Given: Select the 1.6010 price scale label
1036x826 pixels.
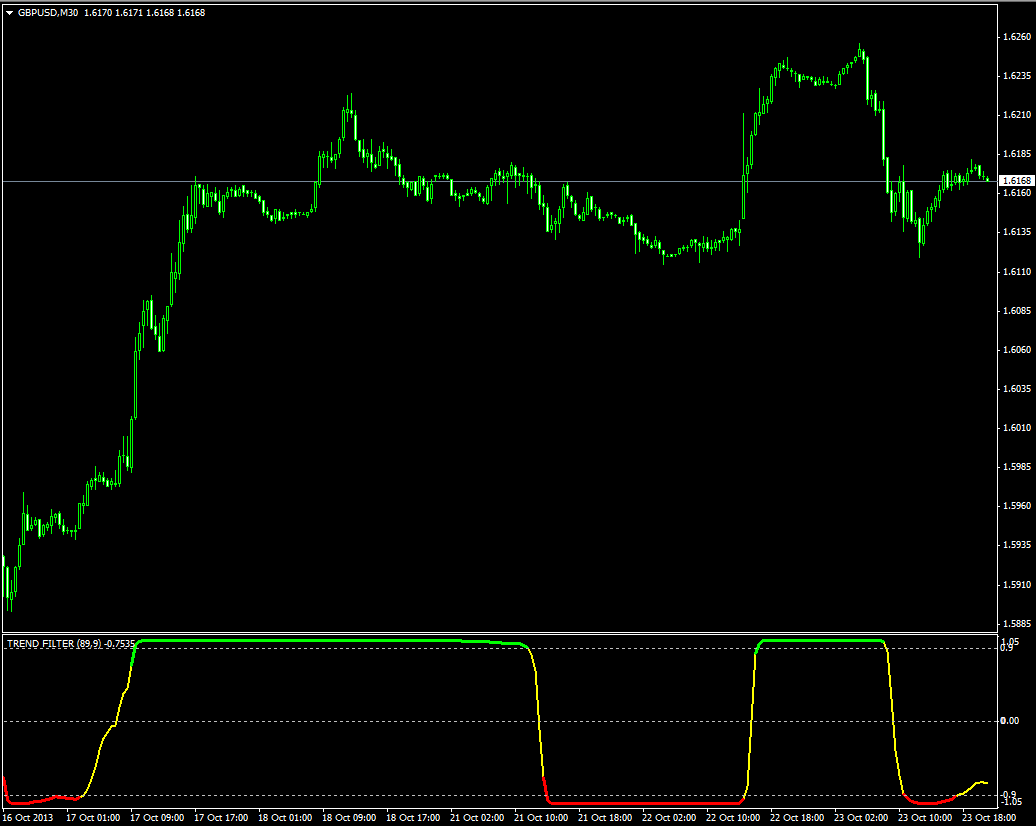Looking at the screenshot, I should pyautogui.click(x=1017, y=427).
